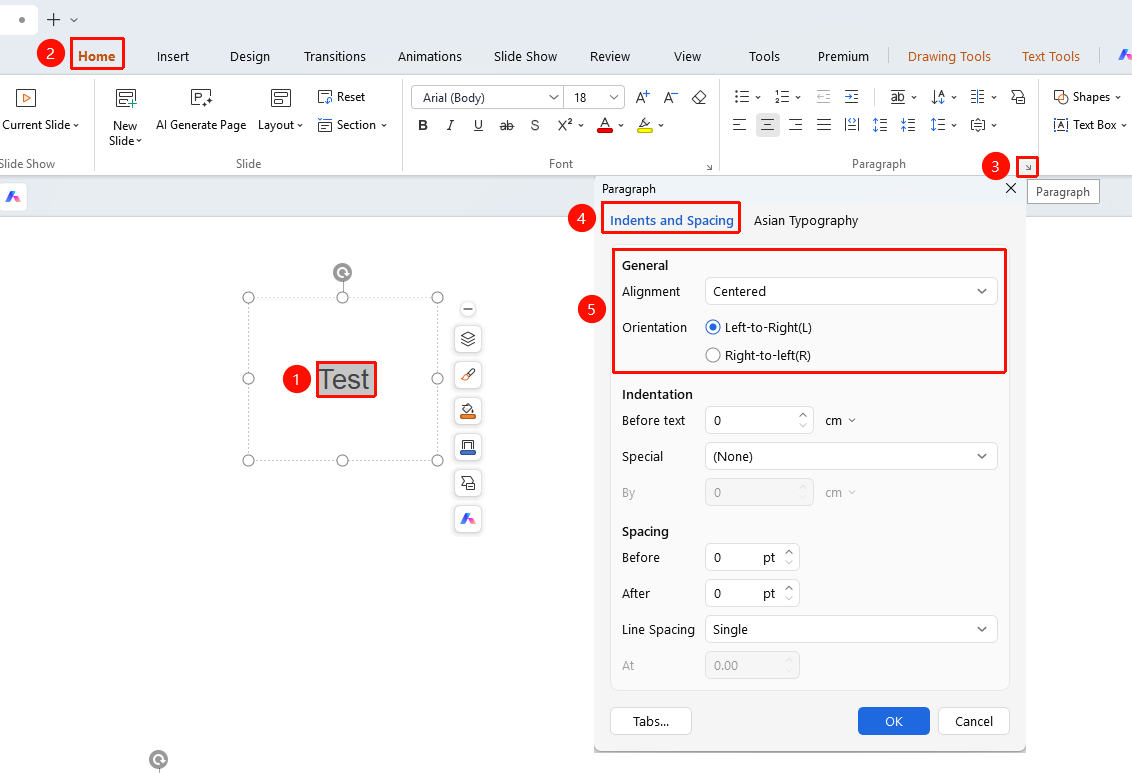
Task: Click the Reset button in the Slide group
Action: tap(341, 97)
